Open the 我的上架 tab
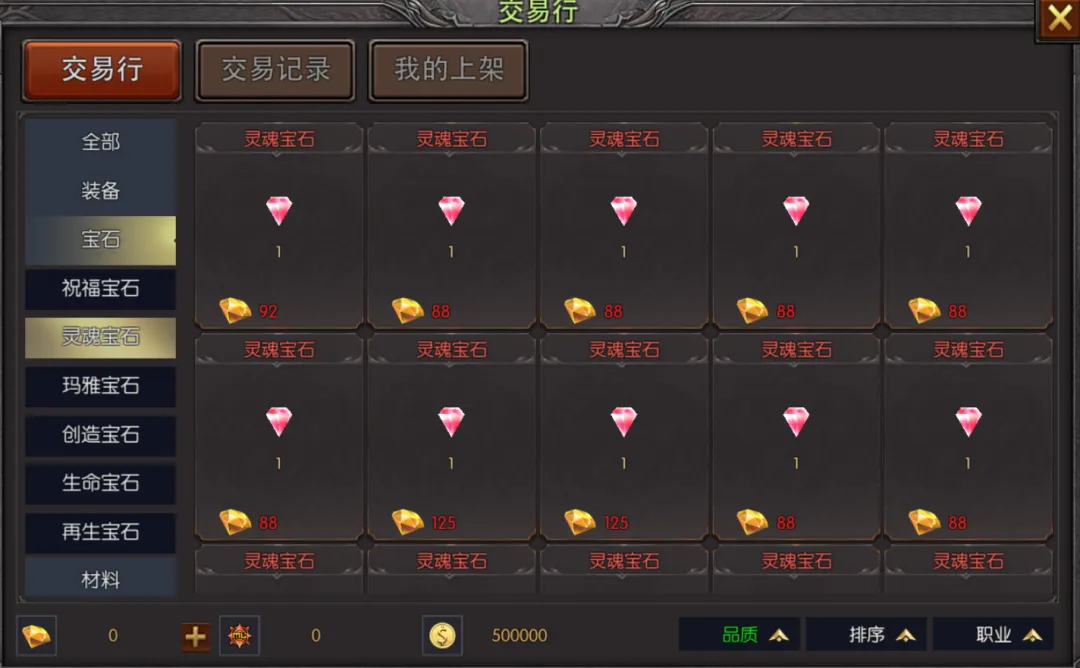 pos(448,70)
